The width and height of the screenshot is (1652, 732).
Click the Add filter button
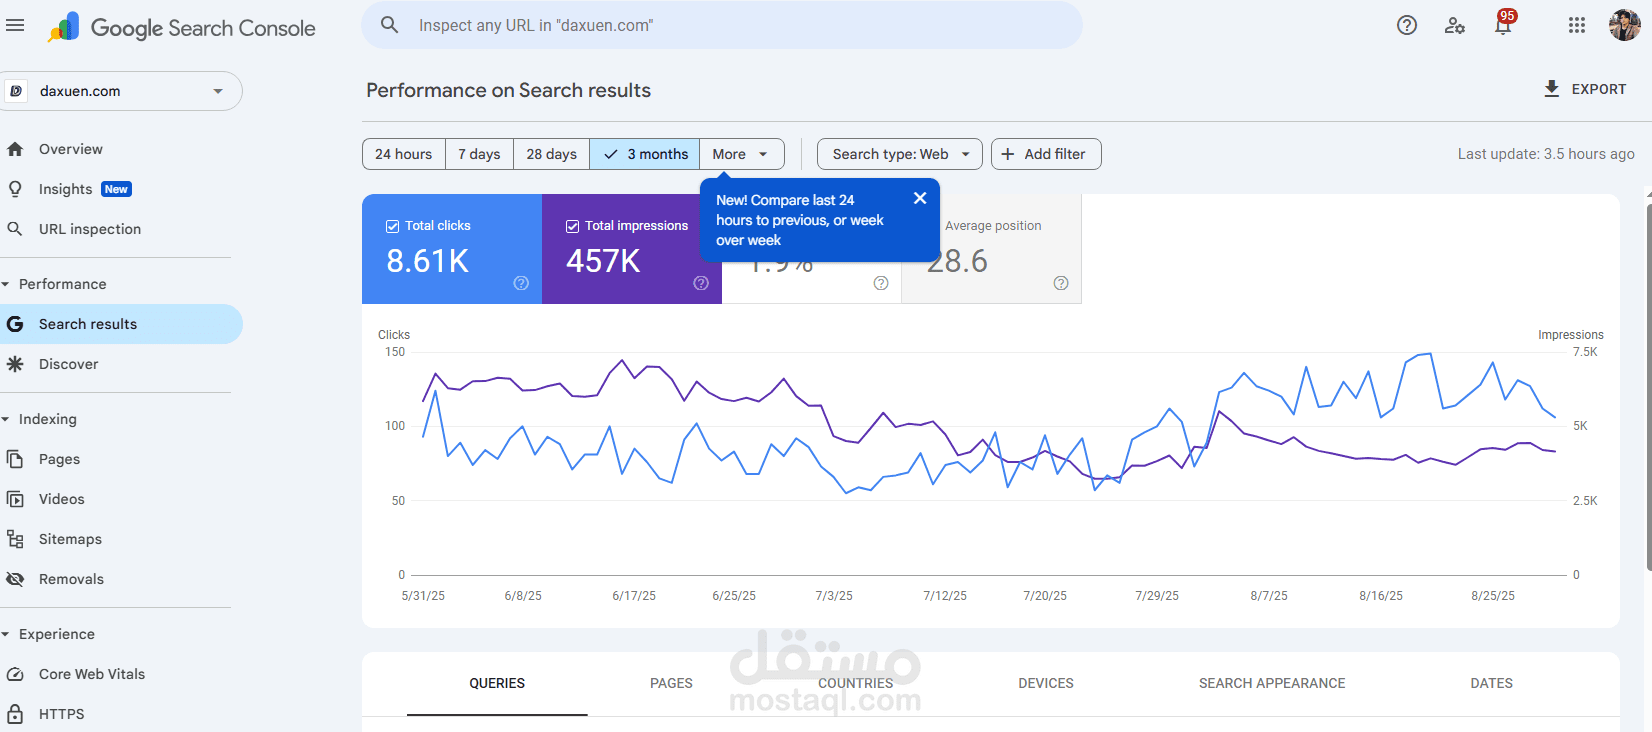[x=1046, y=154]
